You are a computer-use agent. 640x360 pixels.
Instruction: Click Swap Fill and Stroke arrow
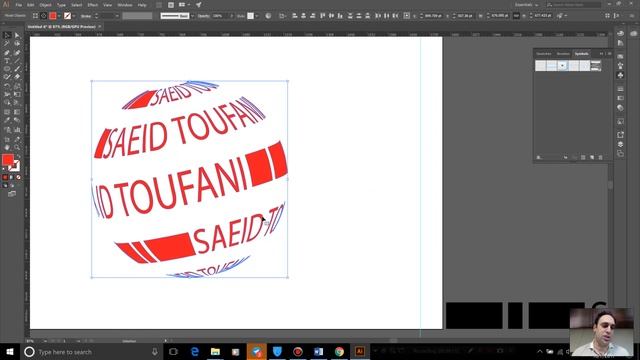[18, 156]
